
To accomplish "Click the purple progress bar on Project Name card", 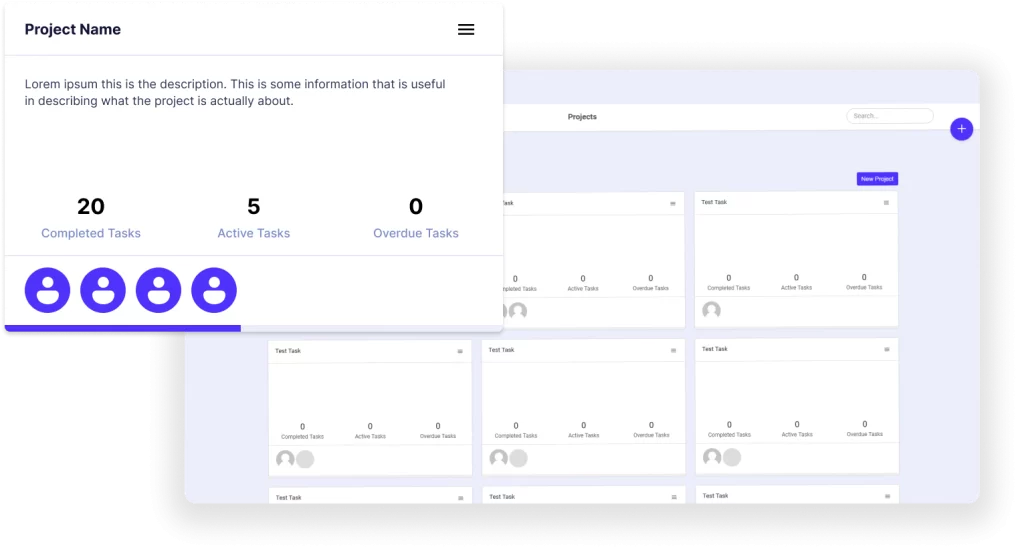I will (x=122, y=328).
